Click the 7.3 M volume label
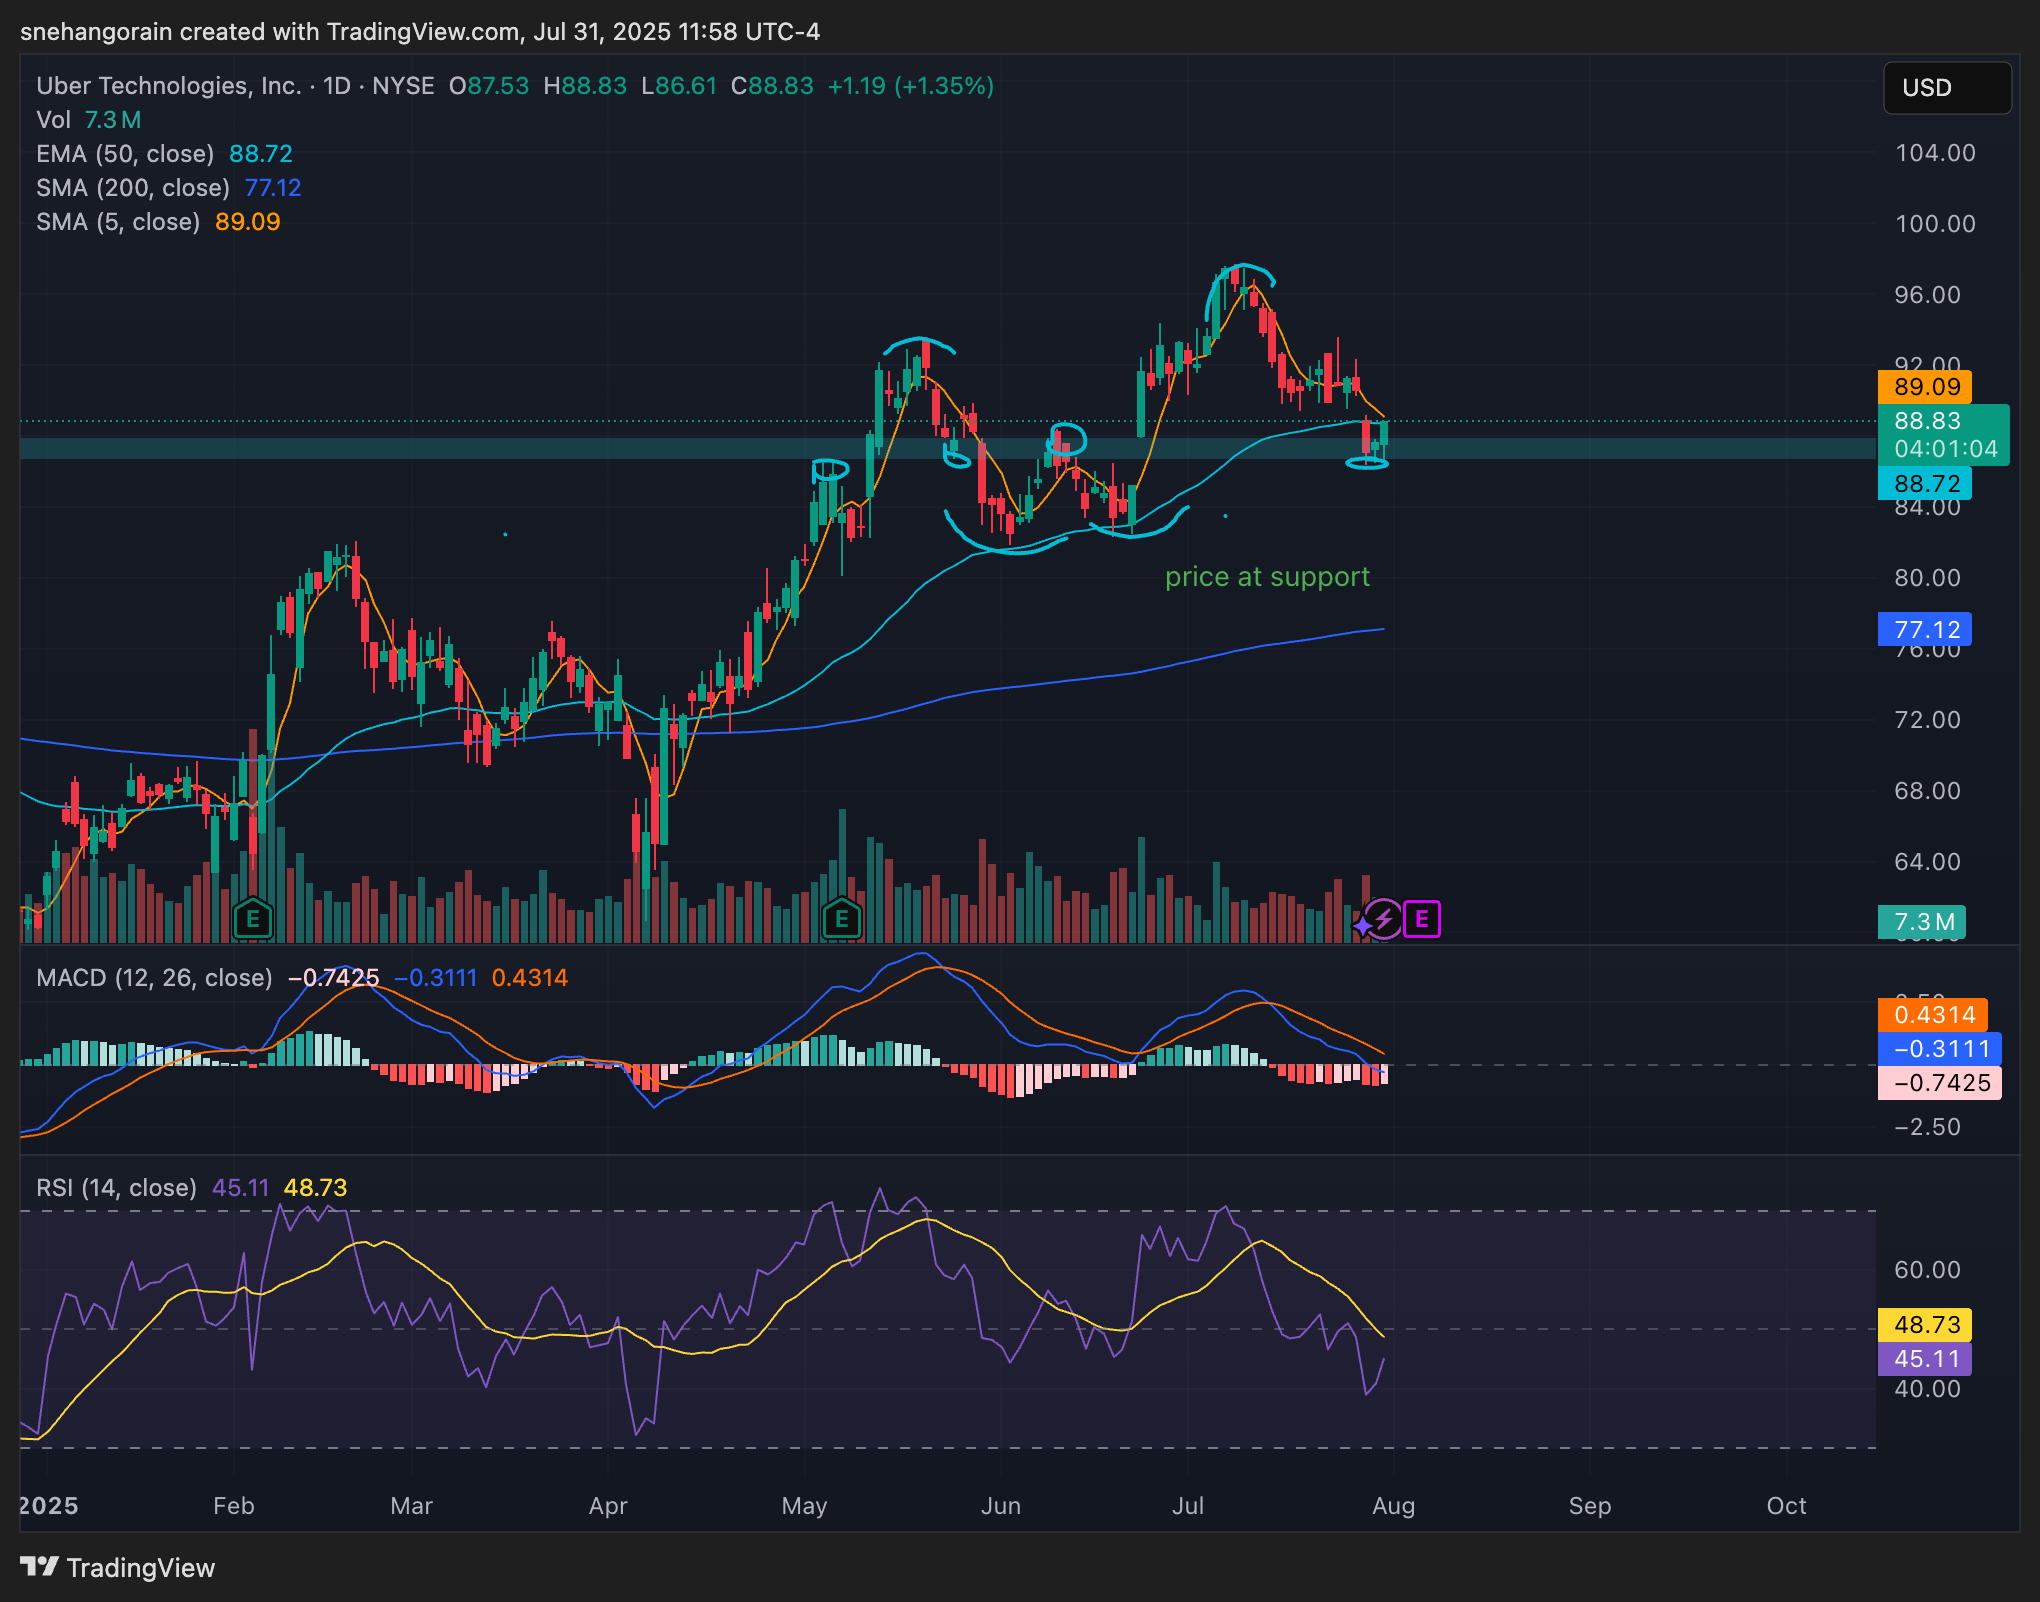 (x=1922, y=922)
